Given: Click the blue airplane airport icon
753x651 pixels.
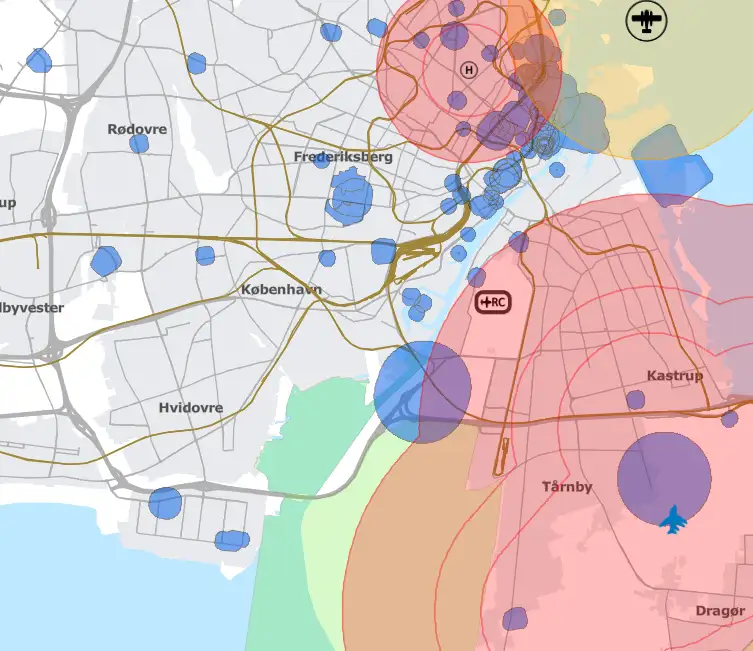Looking at the screenshot, I should click(x=673, y=519).
